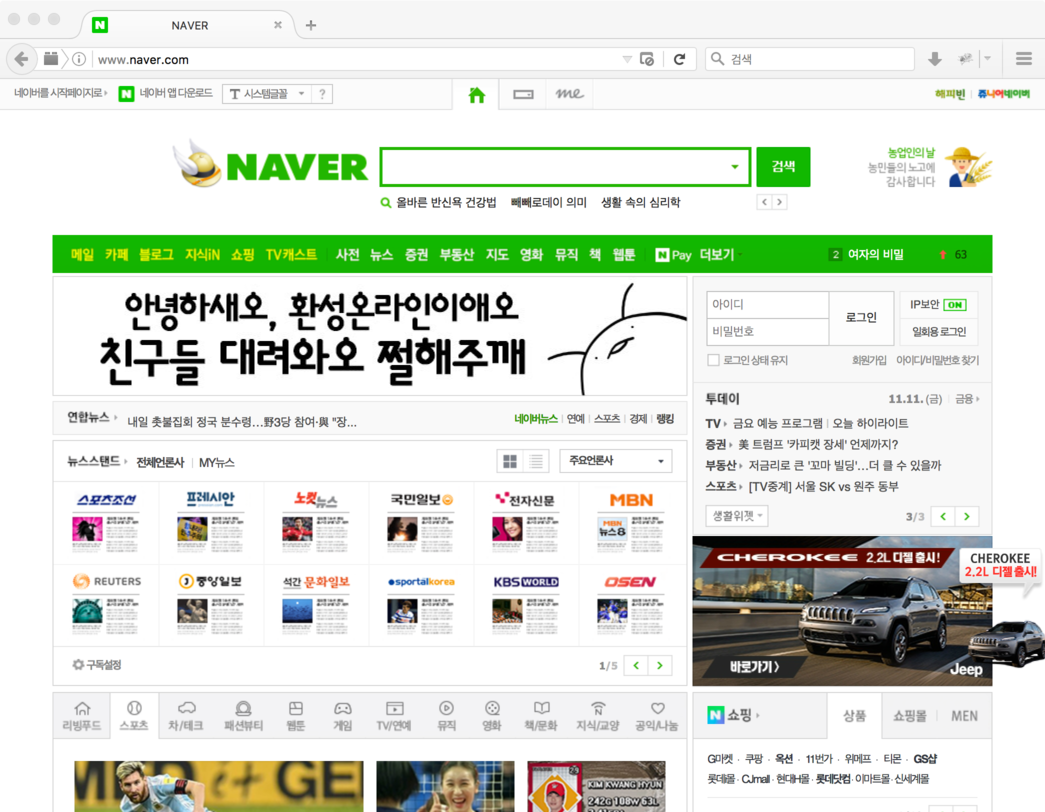This screenshot has height=812, width=1045.
Task: Open the 생활위젯 dropdown
Action: (736, 515)
